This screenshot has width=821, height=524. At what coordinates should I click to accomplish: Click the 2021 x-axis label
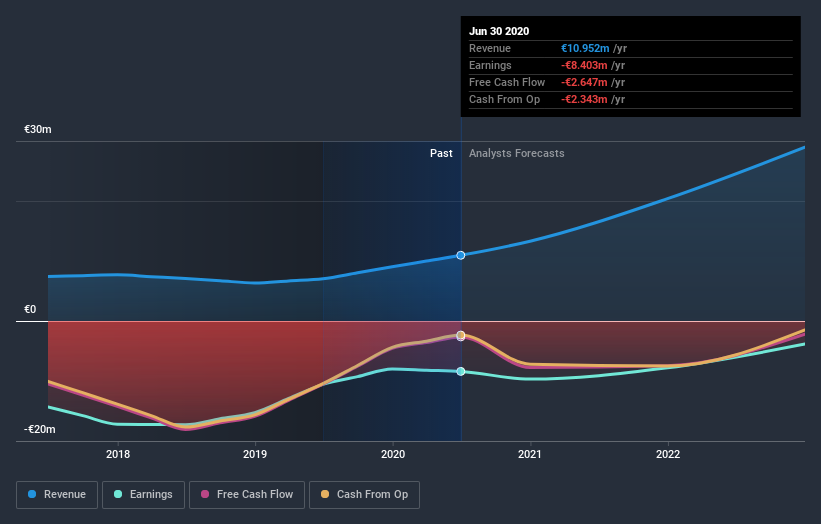pyautogui.click(x=530, y=454)
